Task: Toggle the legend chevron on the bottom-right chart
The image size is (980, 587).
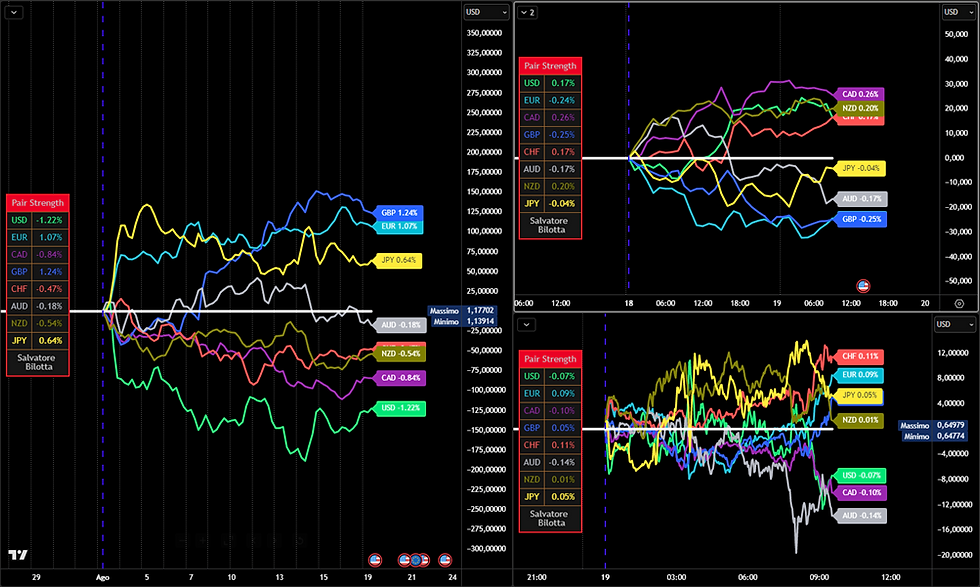Action: [526, 324]
